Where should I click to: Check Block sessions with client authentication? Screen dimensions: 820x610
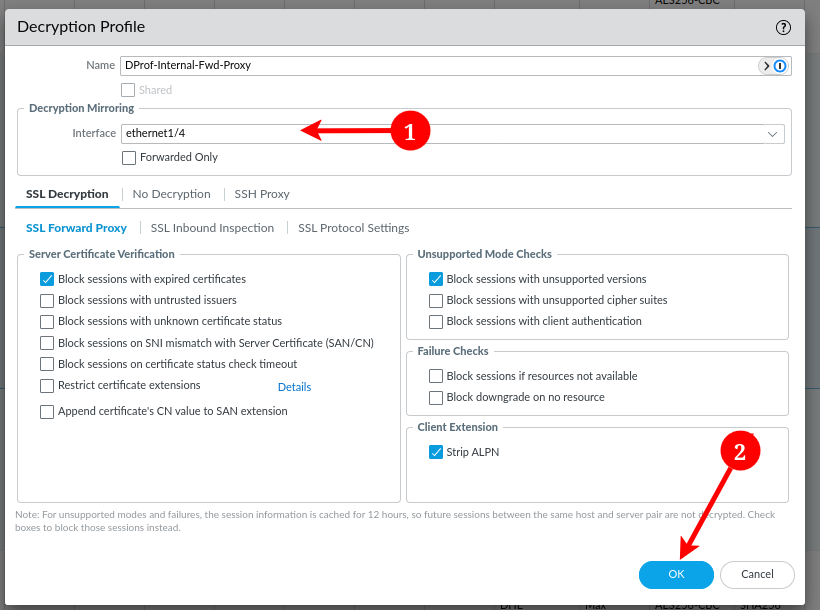436,322
